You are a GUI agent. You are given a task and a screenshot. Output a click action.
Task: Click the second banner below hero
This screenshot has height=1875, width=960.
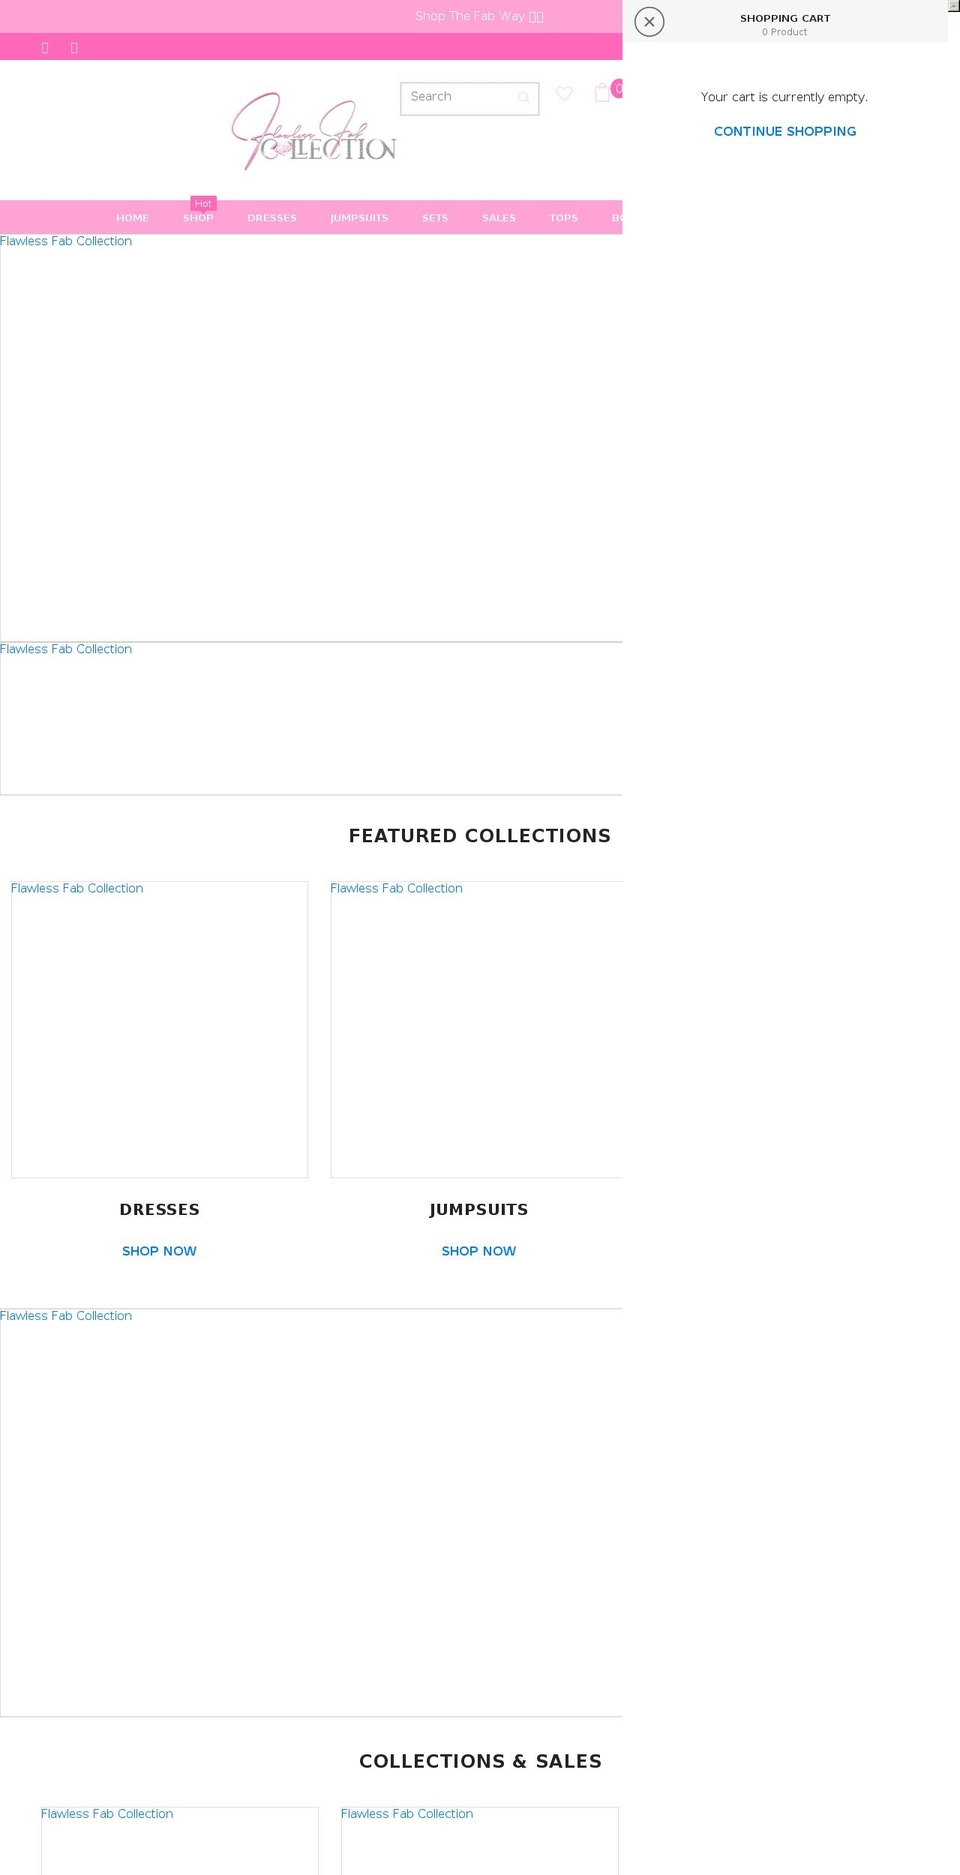311,719
